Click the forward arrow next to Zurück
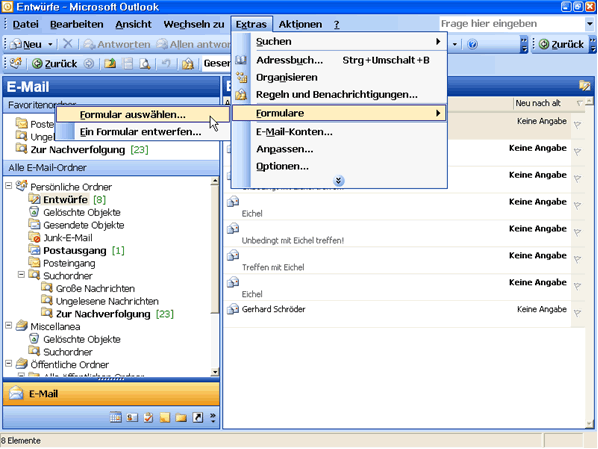Viewport: 598px width, 449px height. coord(88,64)
